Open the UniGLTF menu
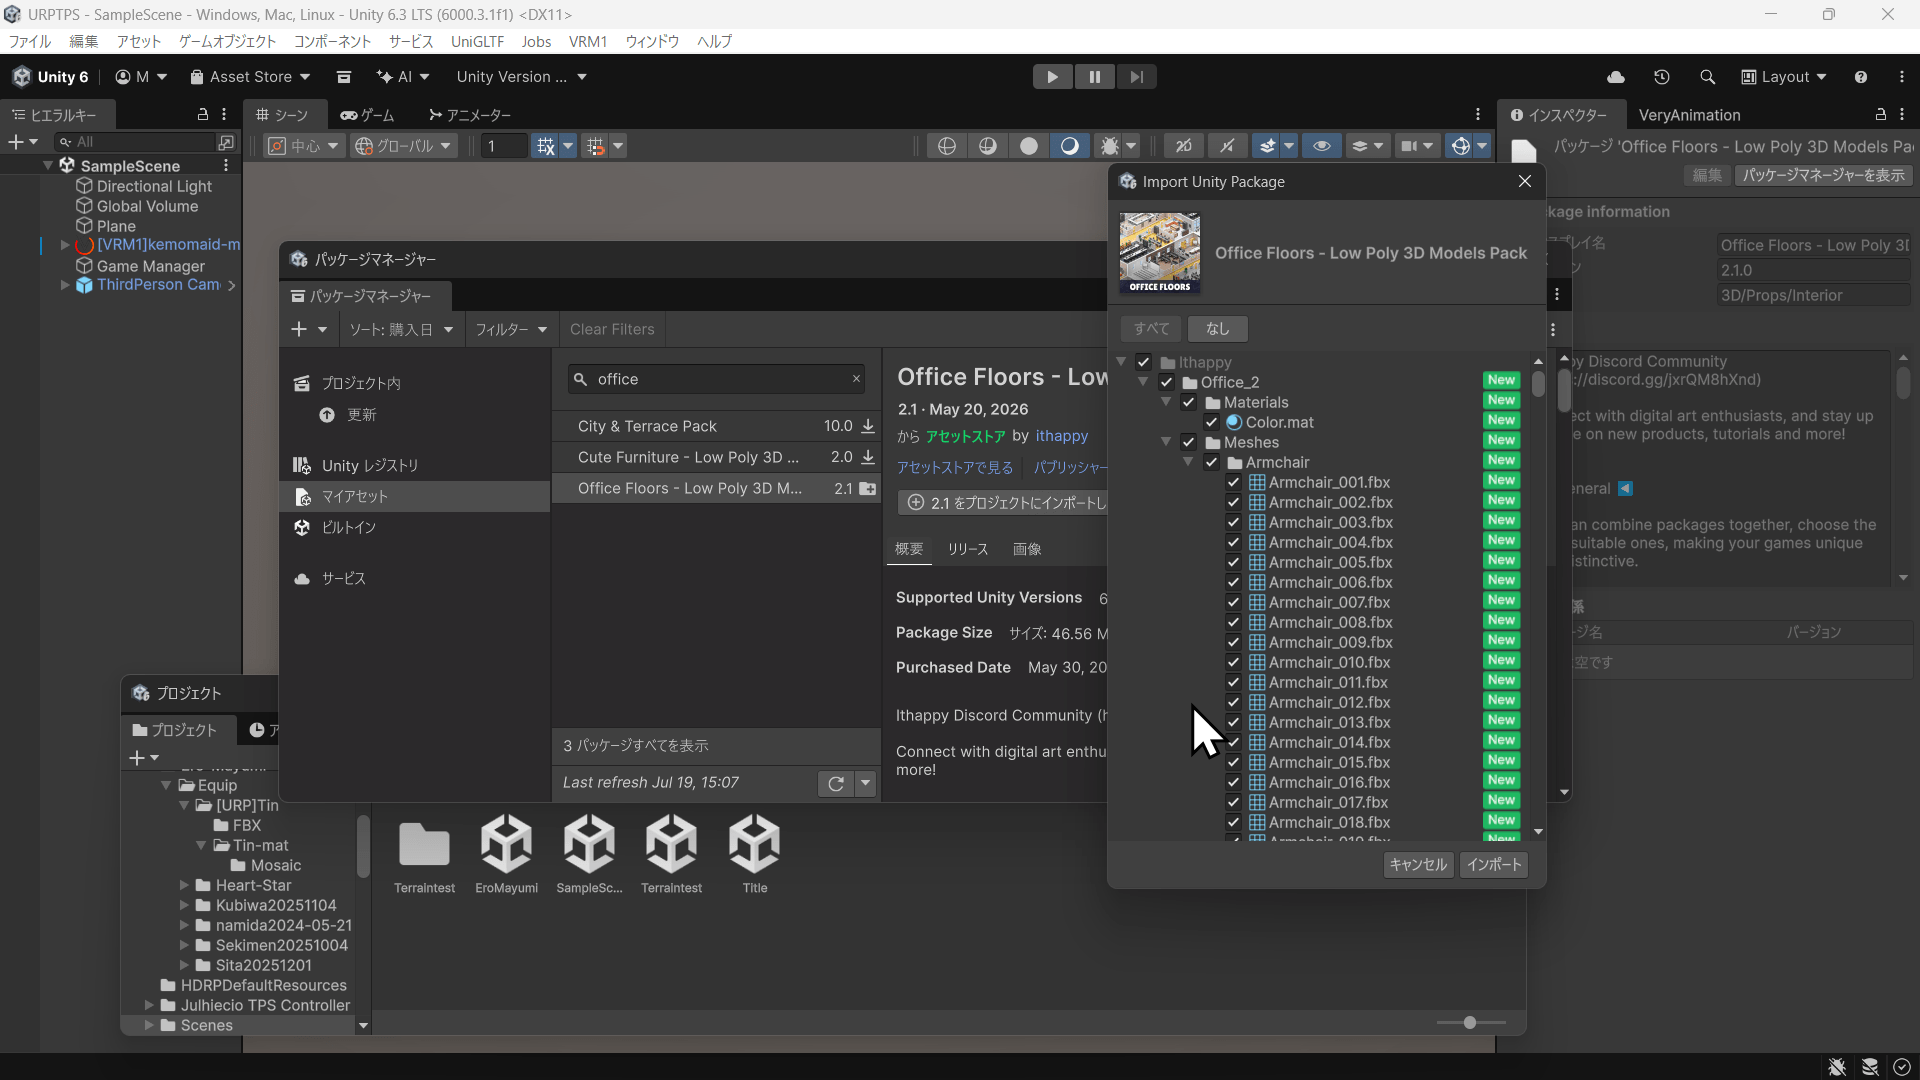This screenshot has height=1080, width=1920. click(x=477, y=41)
